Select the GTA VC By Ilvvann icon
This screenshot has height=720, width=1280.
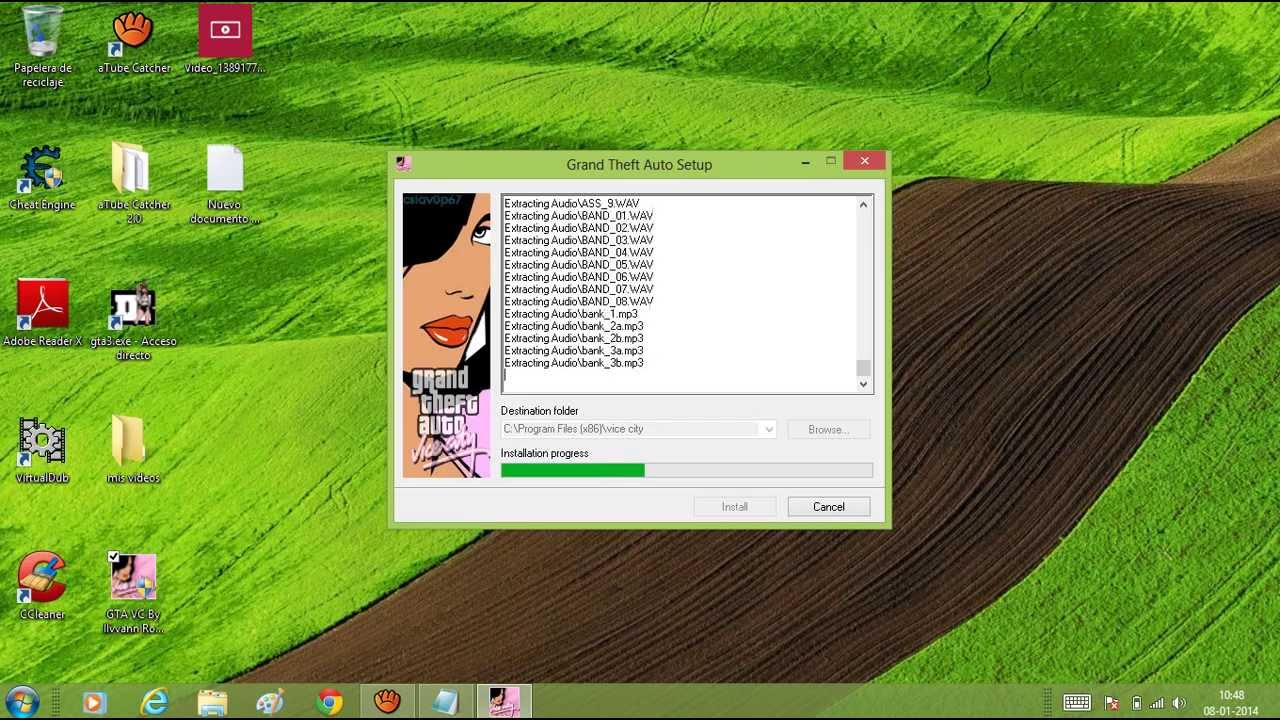133,594
